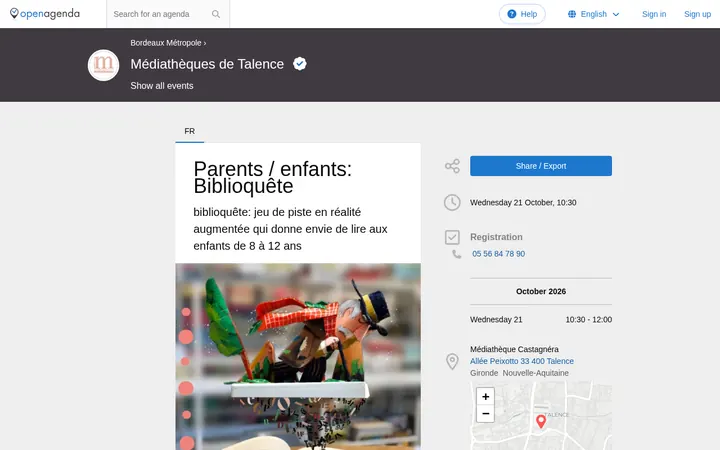This screenshot has width=720, height=450.
Task: Zoom out on the map
Action: pos(485,414)
